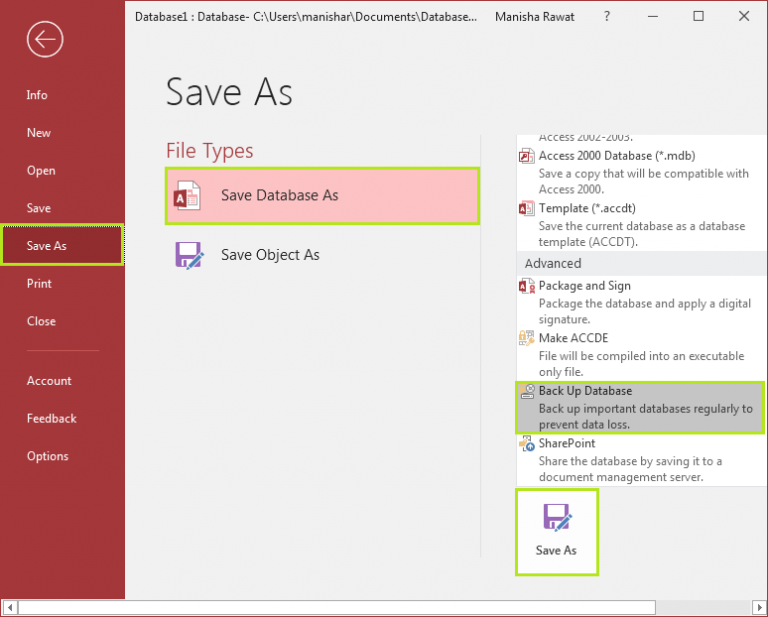Click the Template (*.accdt) icon
This screenshot has width=768, height=617.
(x=527, y=209)
